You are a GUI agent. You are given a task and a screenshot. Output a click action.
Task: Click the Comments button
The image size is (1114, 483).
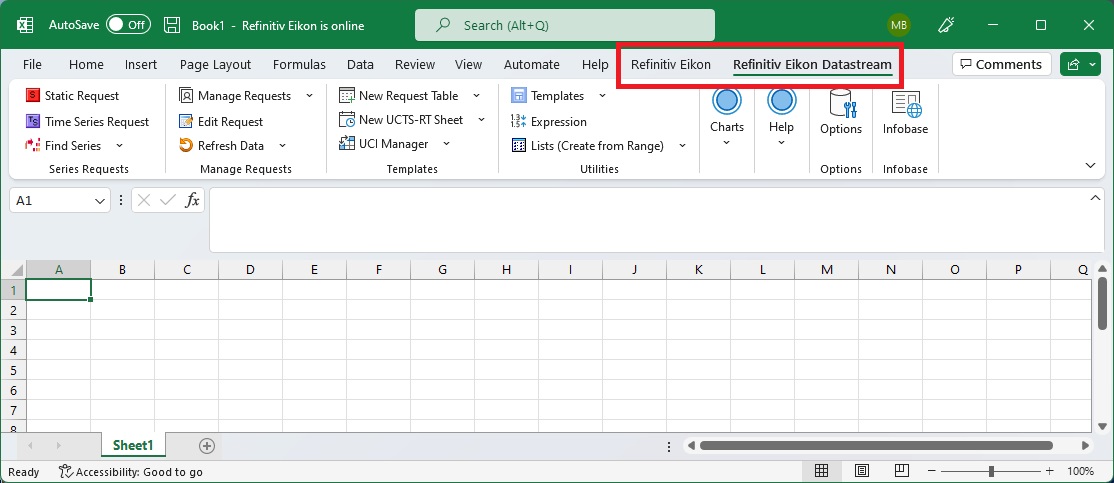pos(1001,65)
